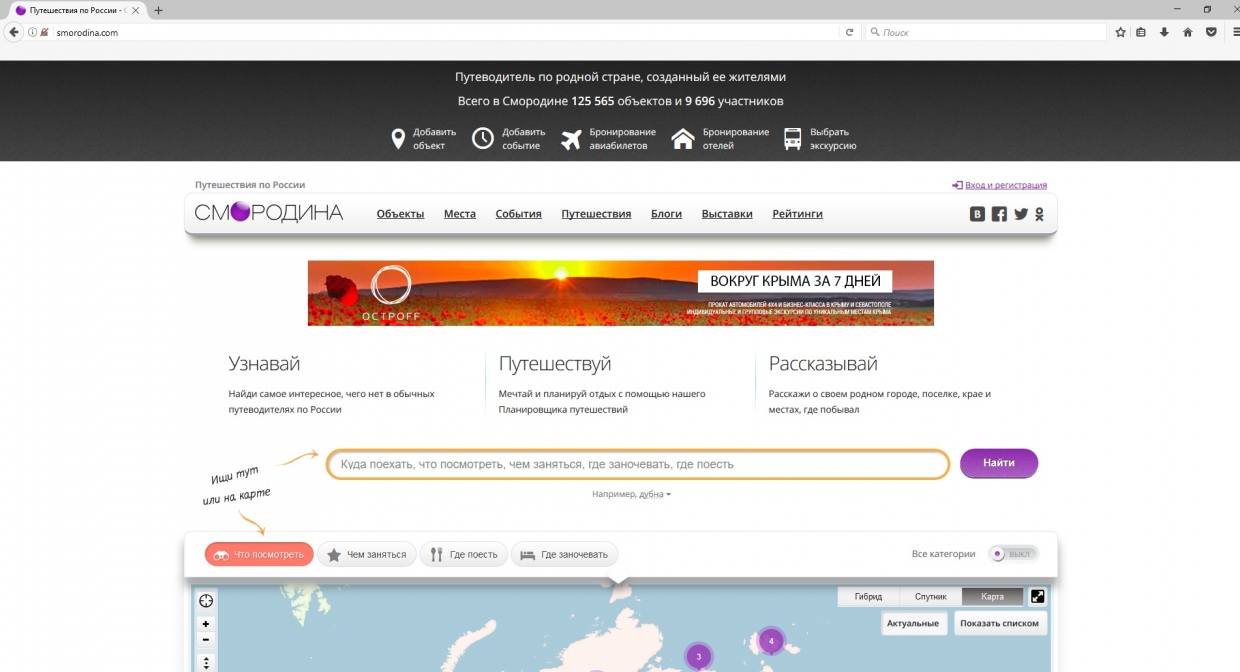This screenshot has height=672, width=1240.
Task: Click the browser Поиск search box
Action: tap(987, 32)
